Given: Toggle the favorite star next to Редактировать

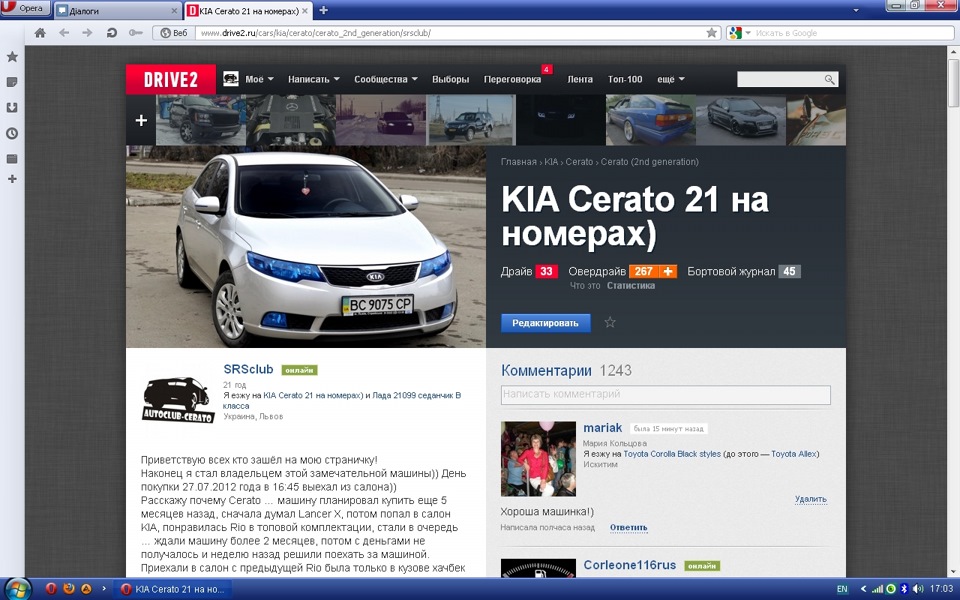Looking at the screenshot, I should [610, 322].
